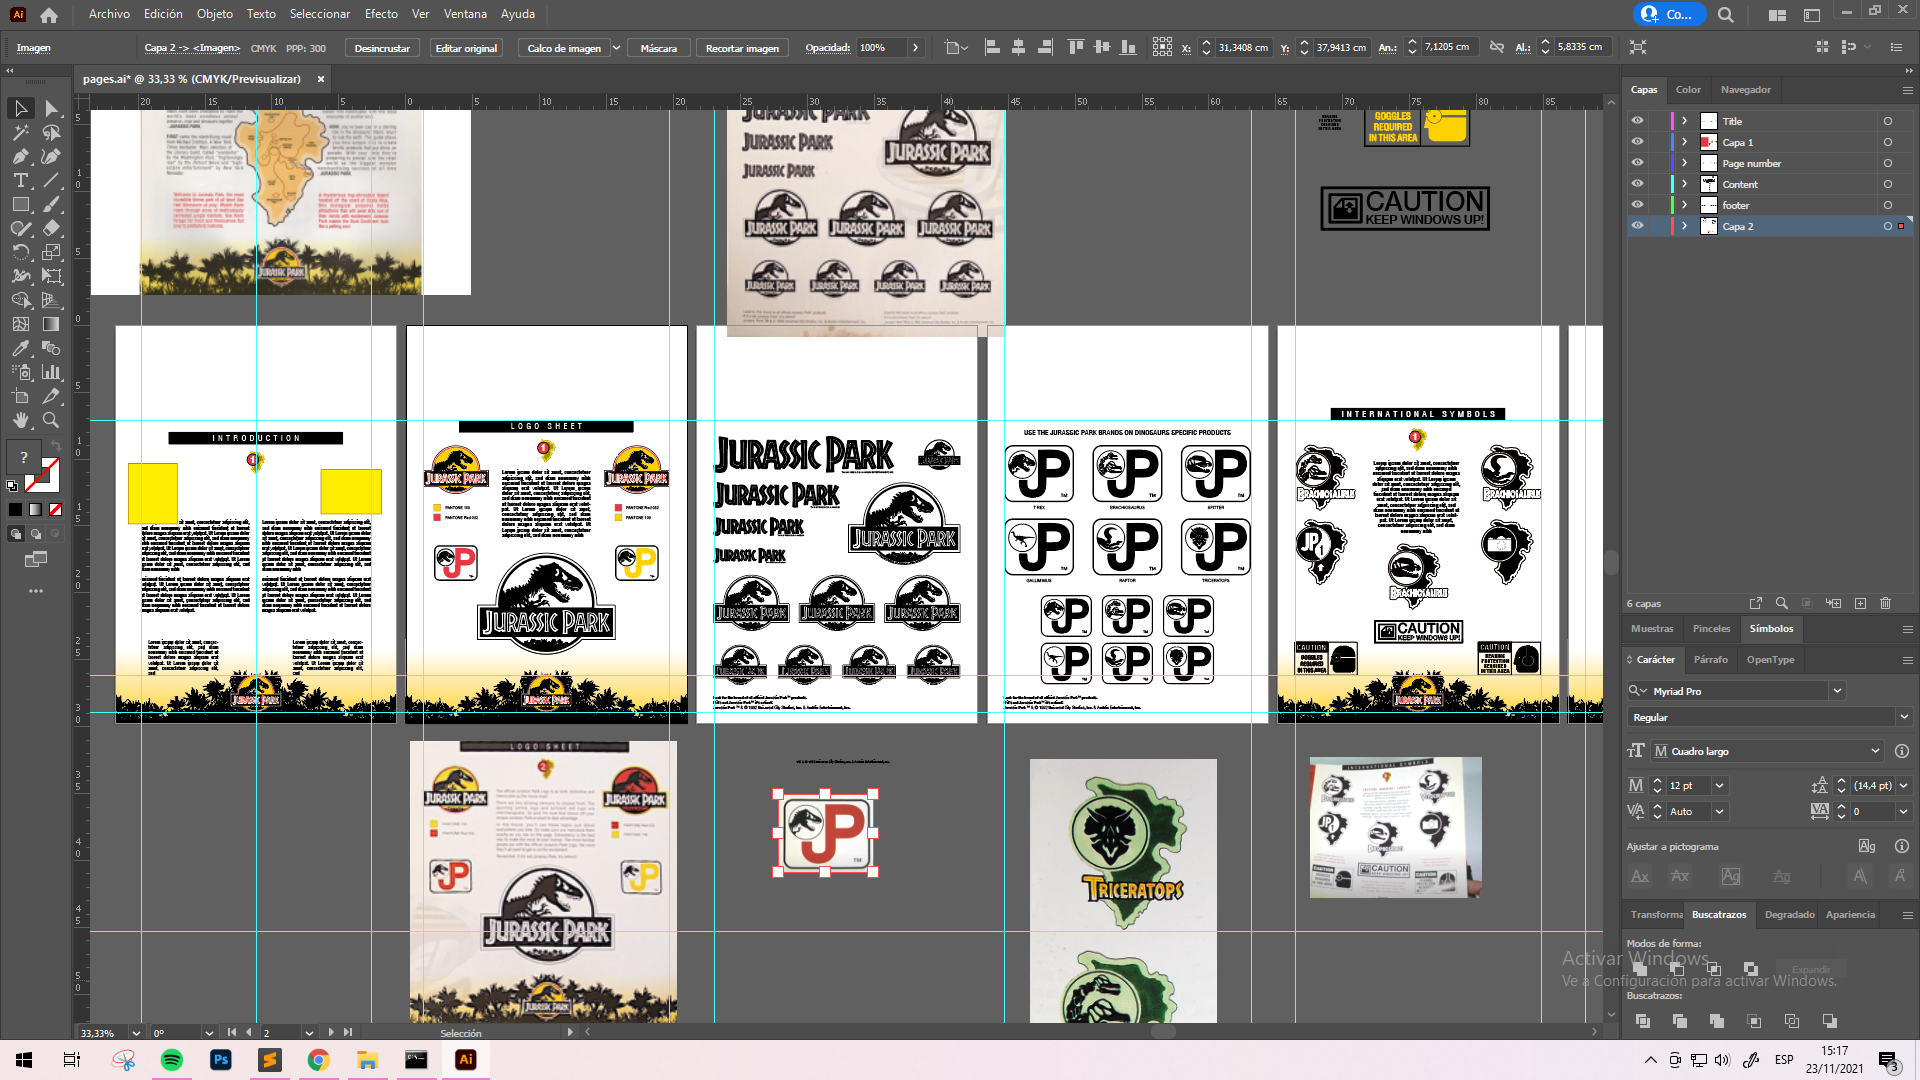Image resolution: width=1920 pixels, height=1080 pixels.
Task: Hide the Title layer
Action: [x=1637, y=121]
